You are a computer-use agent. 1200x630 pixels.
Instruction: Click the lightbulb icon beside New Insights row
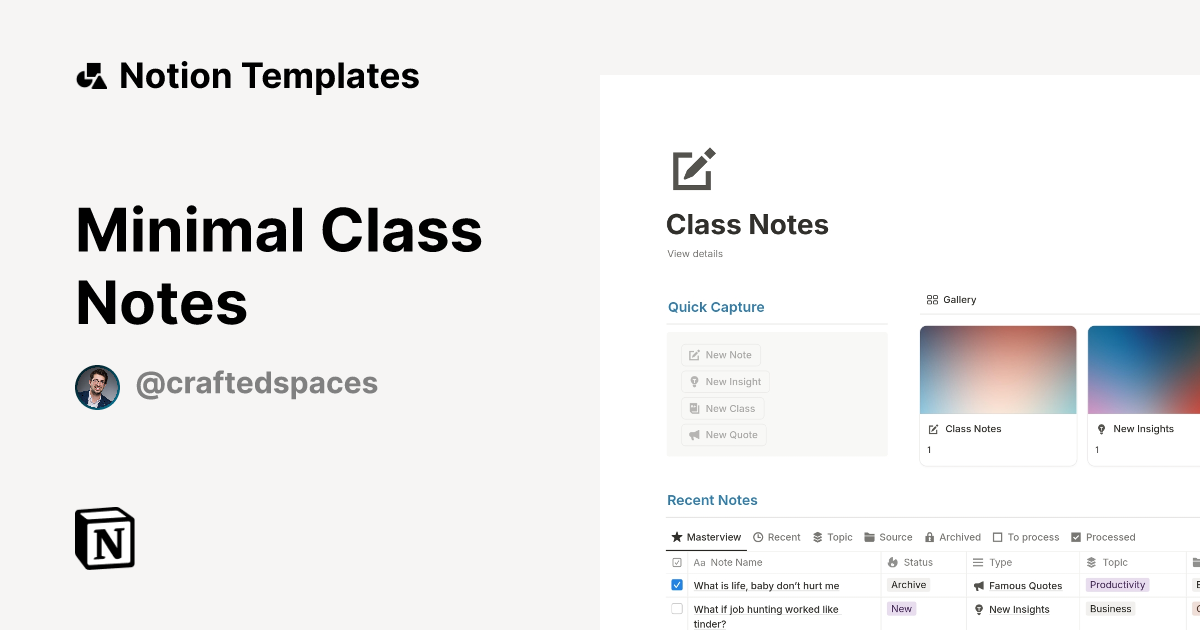pos(979,610)
